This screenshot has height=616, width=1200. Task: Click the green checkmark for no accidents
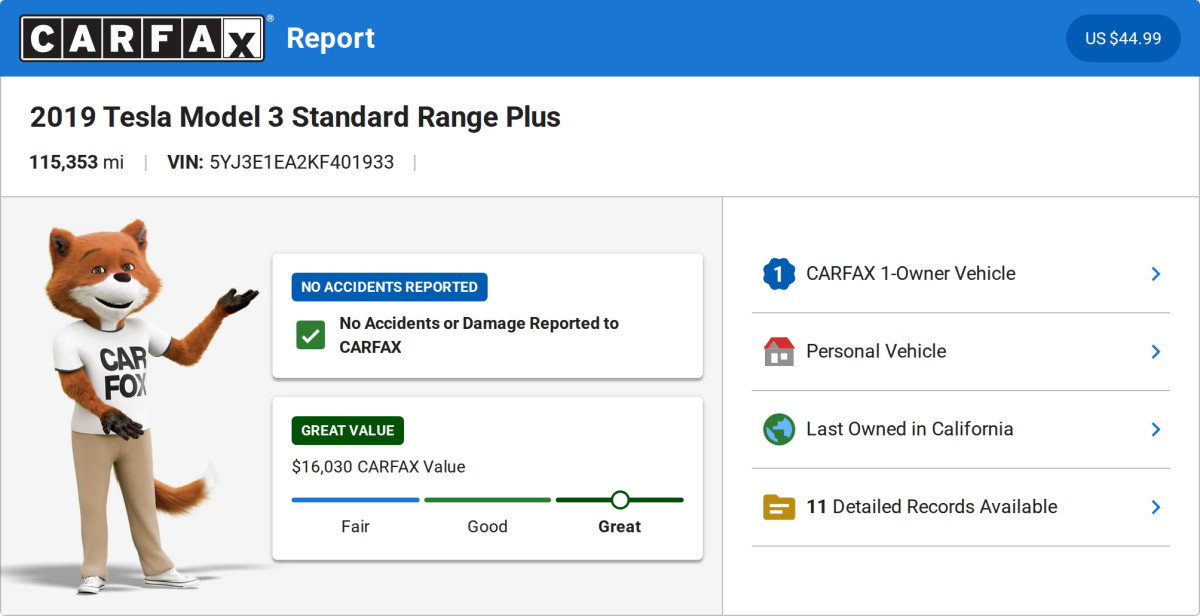[310, 335]
